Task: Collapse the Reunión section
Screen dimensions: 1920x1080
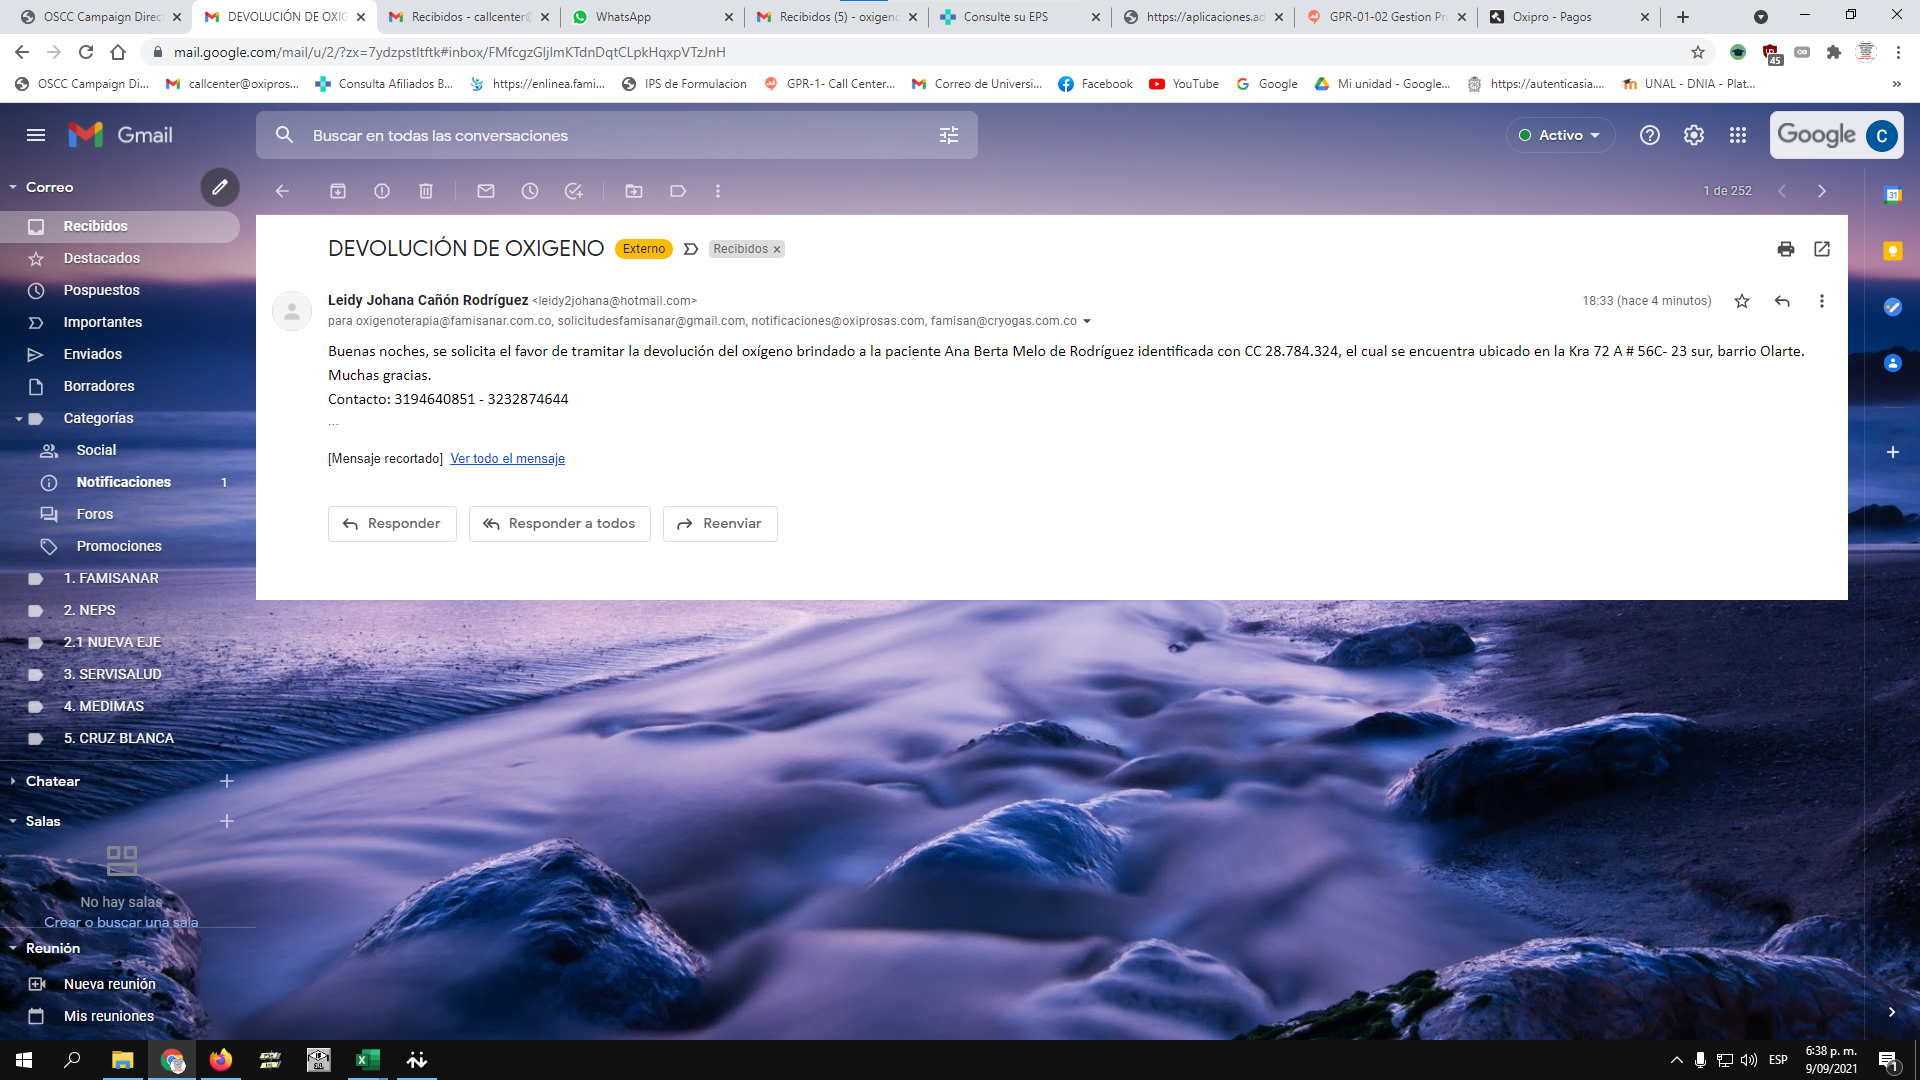Action: pyautogui.click(x=13, y=948)
